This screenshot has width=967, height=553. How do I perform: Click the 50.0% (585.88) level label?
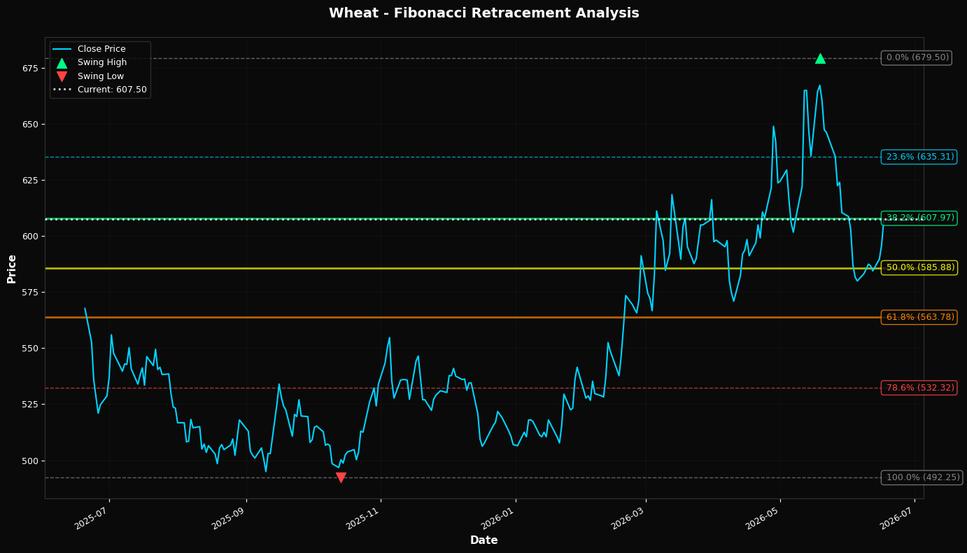click(x=919, y=268)
